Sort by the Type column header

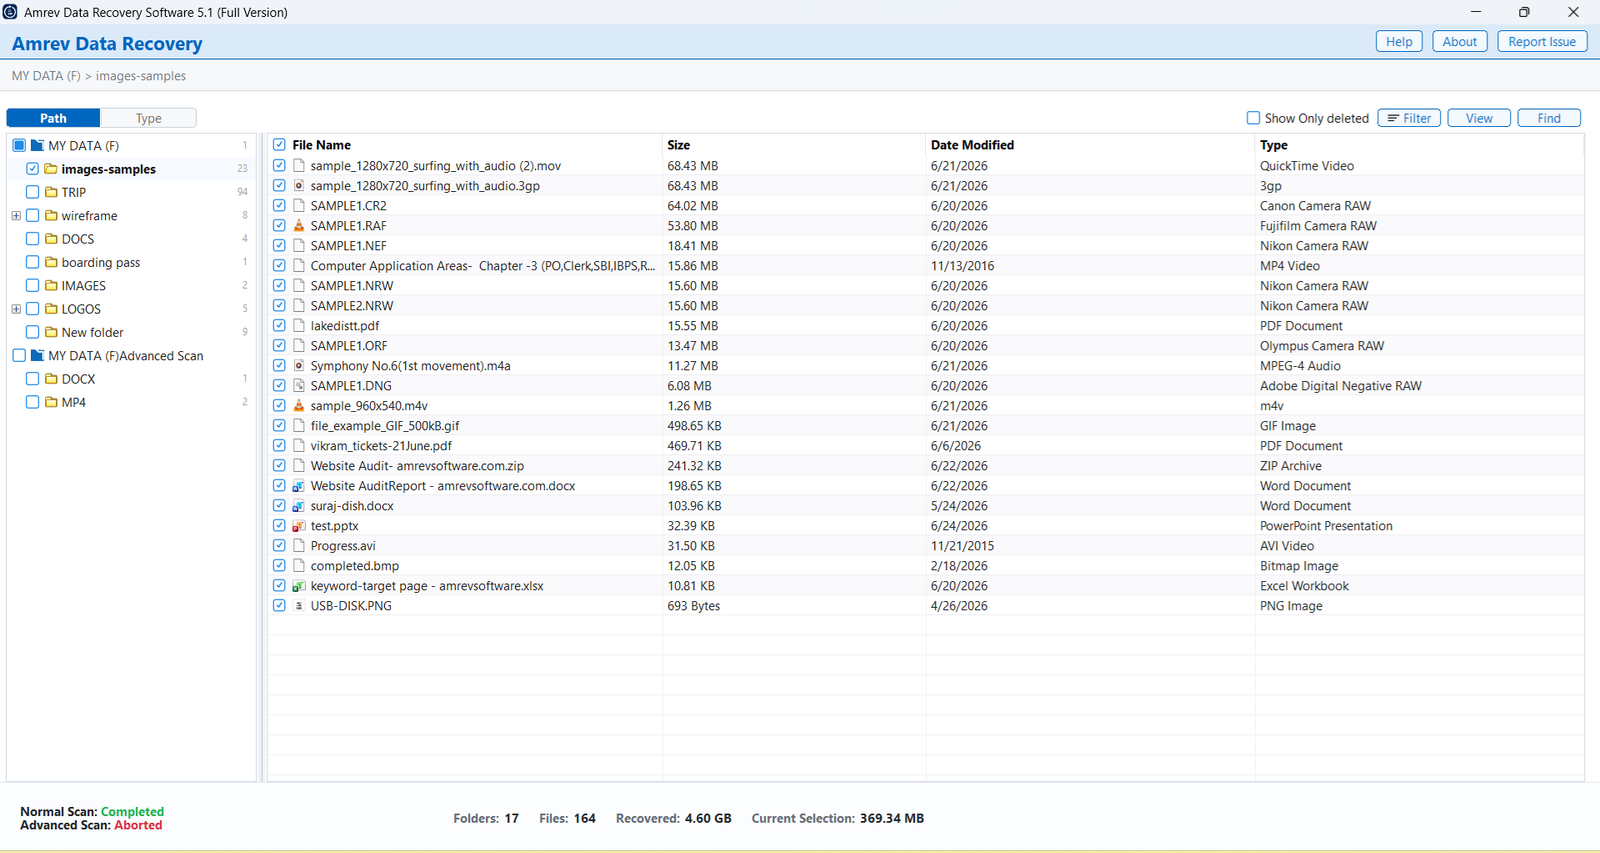pyautogui.click(x=1273, y=145)
